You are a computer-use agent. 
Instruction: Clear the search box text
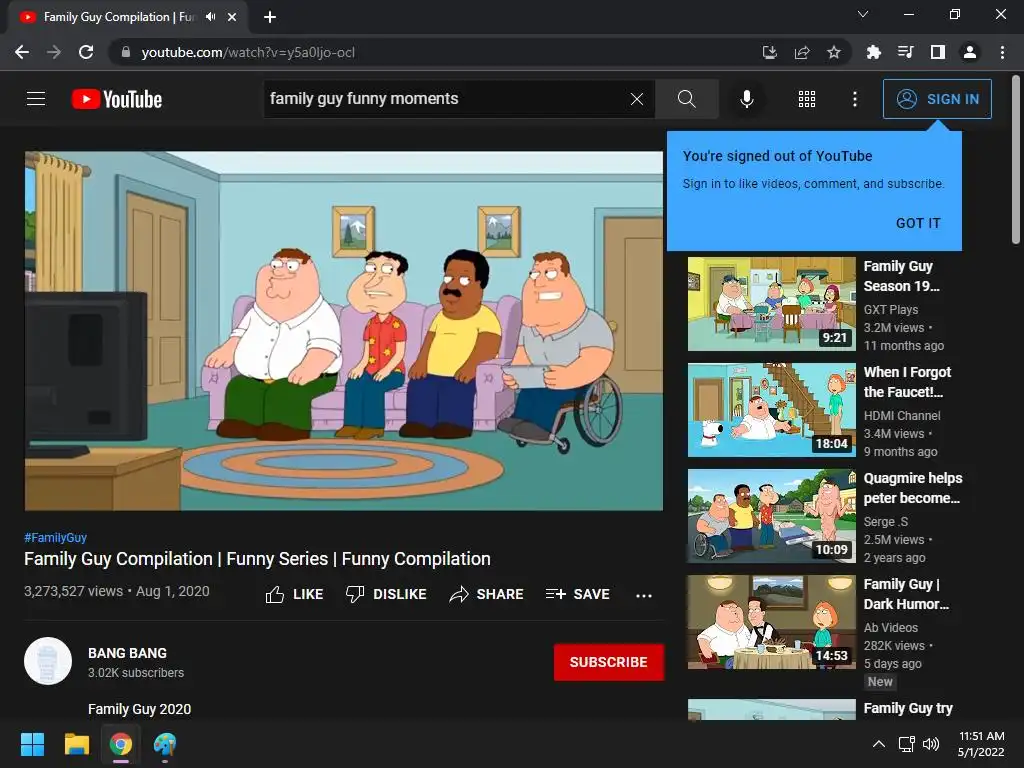(x=637, y=99)
